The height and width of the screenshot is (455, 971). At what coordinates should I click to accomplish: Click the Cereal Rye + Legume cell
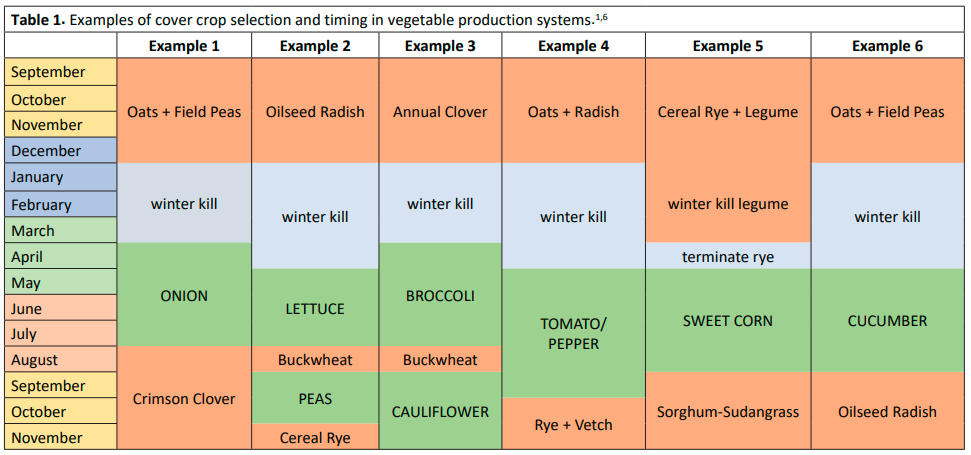[728, 112]
